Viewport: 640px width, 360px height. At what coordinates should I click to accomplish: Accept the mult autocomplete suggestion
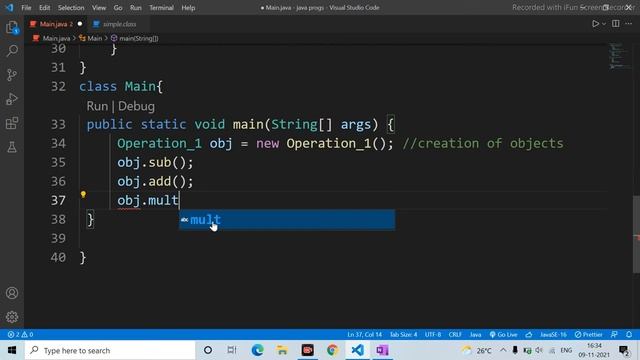(287, 220)
